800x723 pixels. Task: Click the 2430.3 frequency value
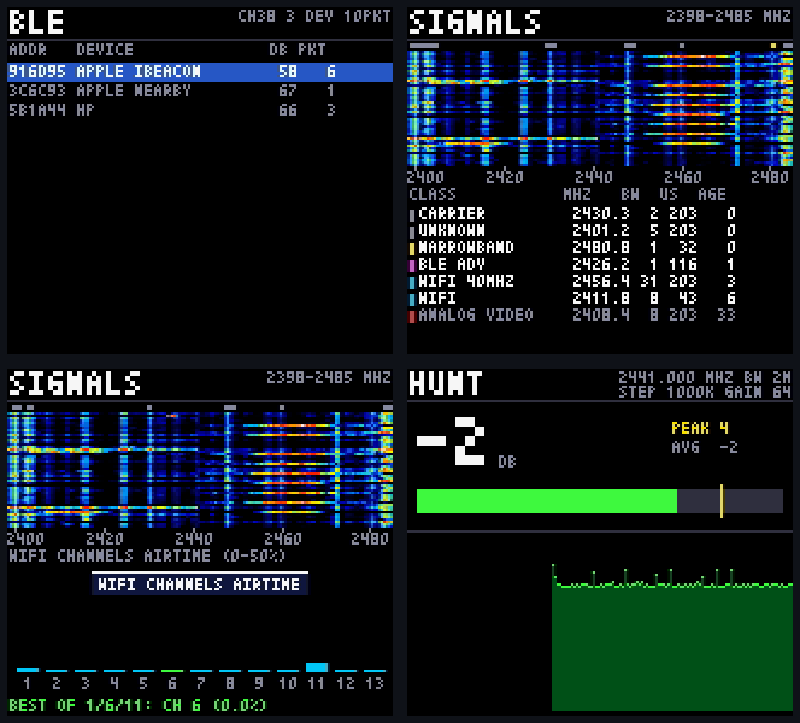pos(601,213)
